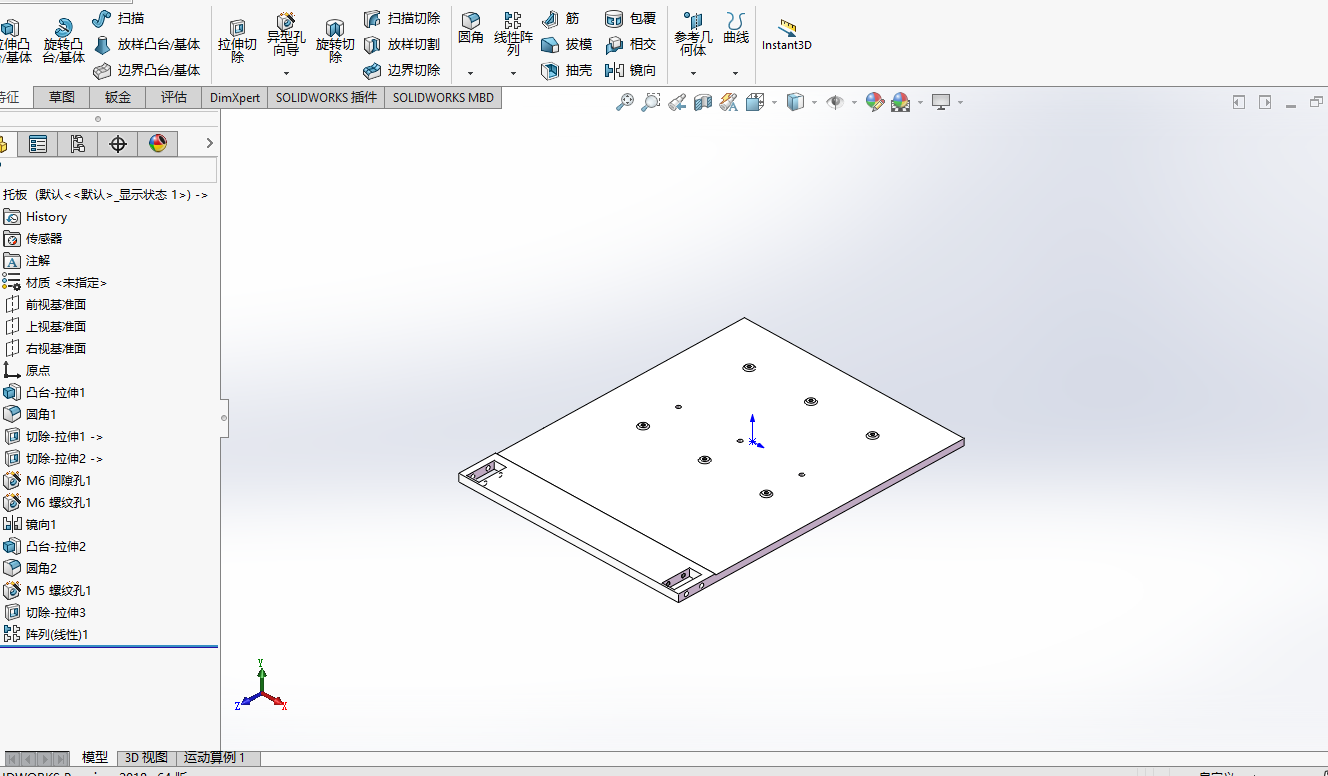The width and height of the screenshot is (1328, 776).
Task: Open the 异型孔向导 hole wizard
Action: [286, 35]
